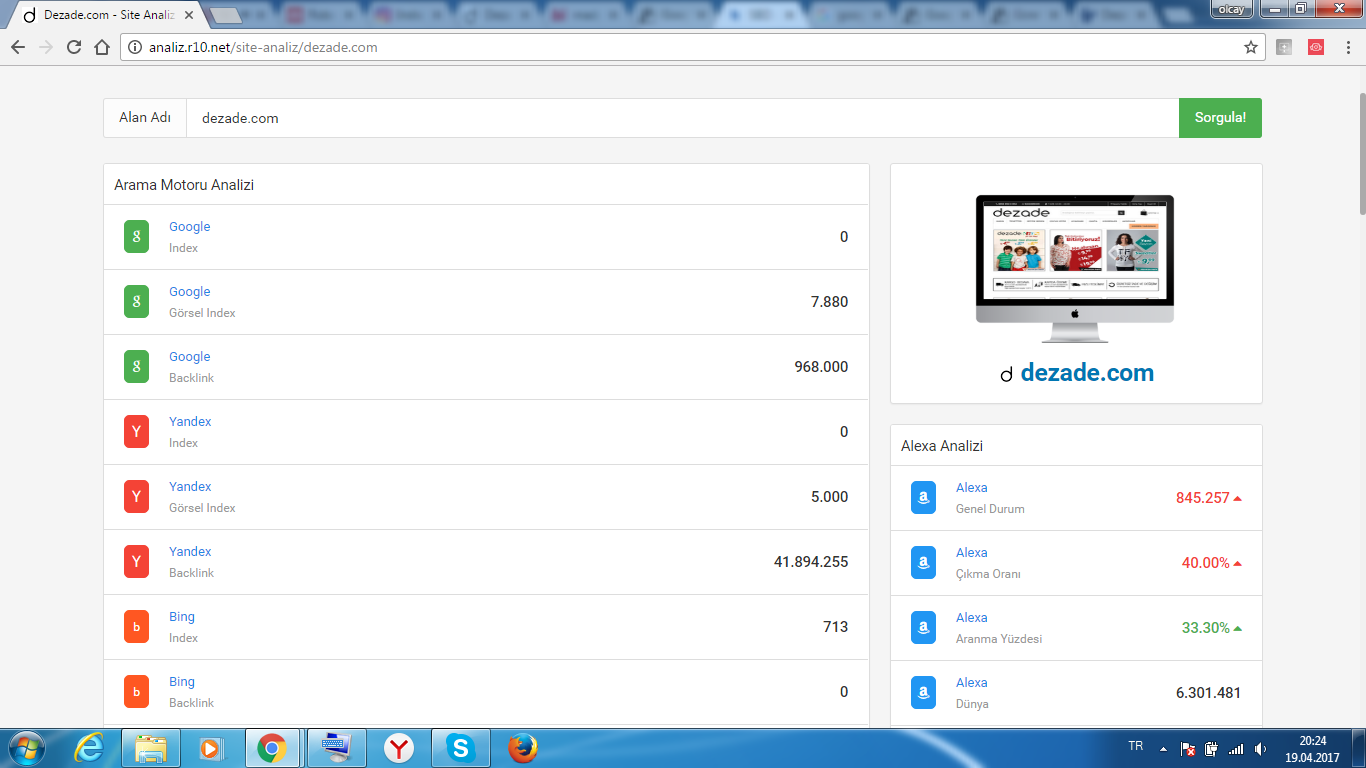The width and height of the screenshot is (1366, 768).
Task: Open Skype from the taskbar
Action: [x=460, y=748]
